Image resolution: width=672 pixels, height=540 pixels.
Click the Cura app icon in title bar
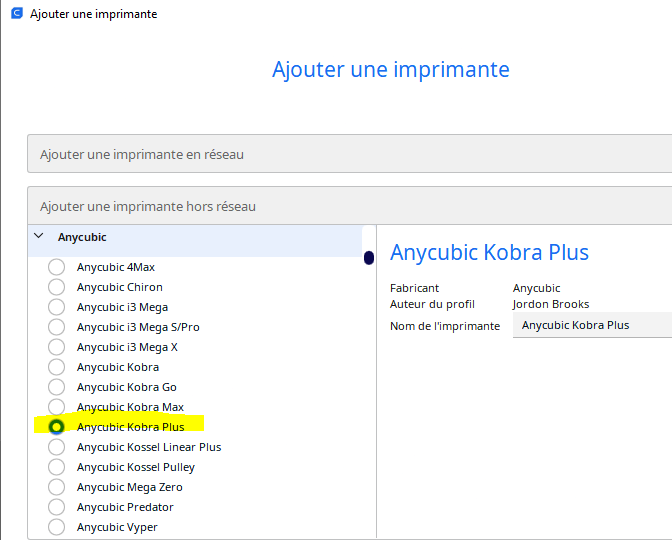click(x=17, y=14)
